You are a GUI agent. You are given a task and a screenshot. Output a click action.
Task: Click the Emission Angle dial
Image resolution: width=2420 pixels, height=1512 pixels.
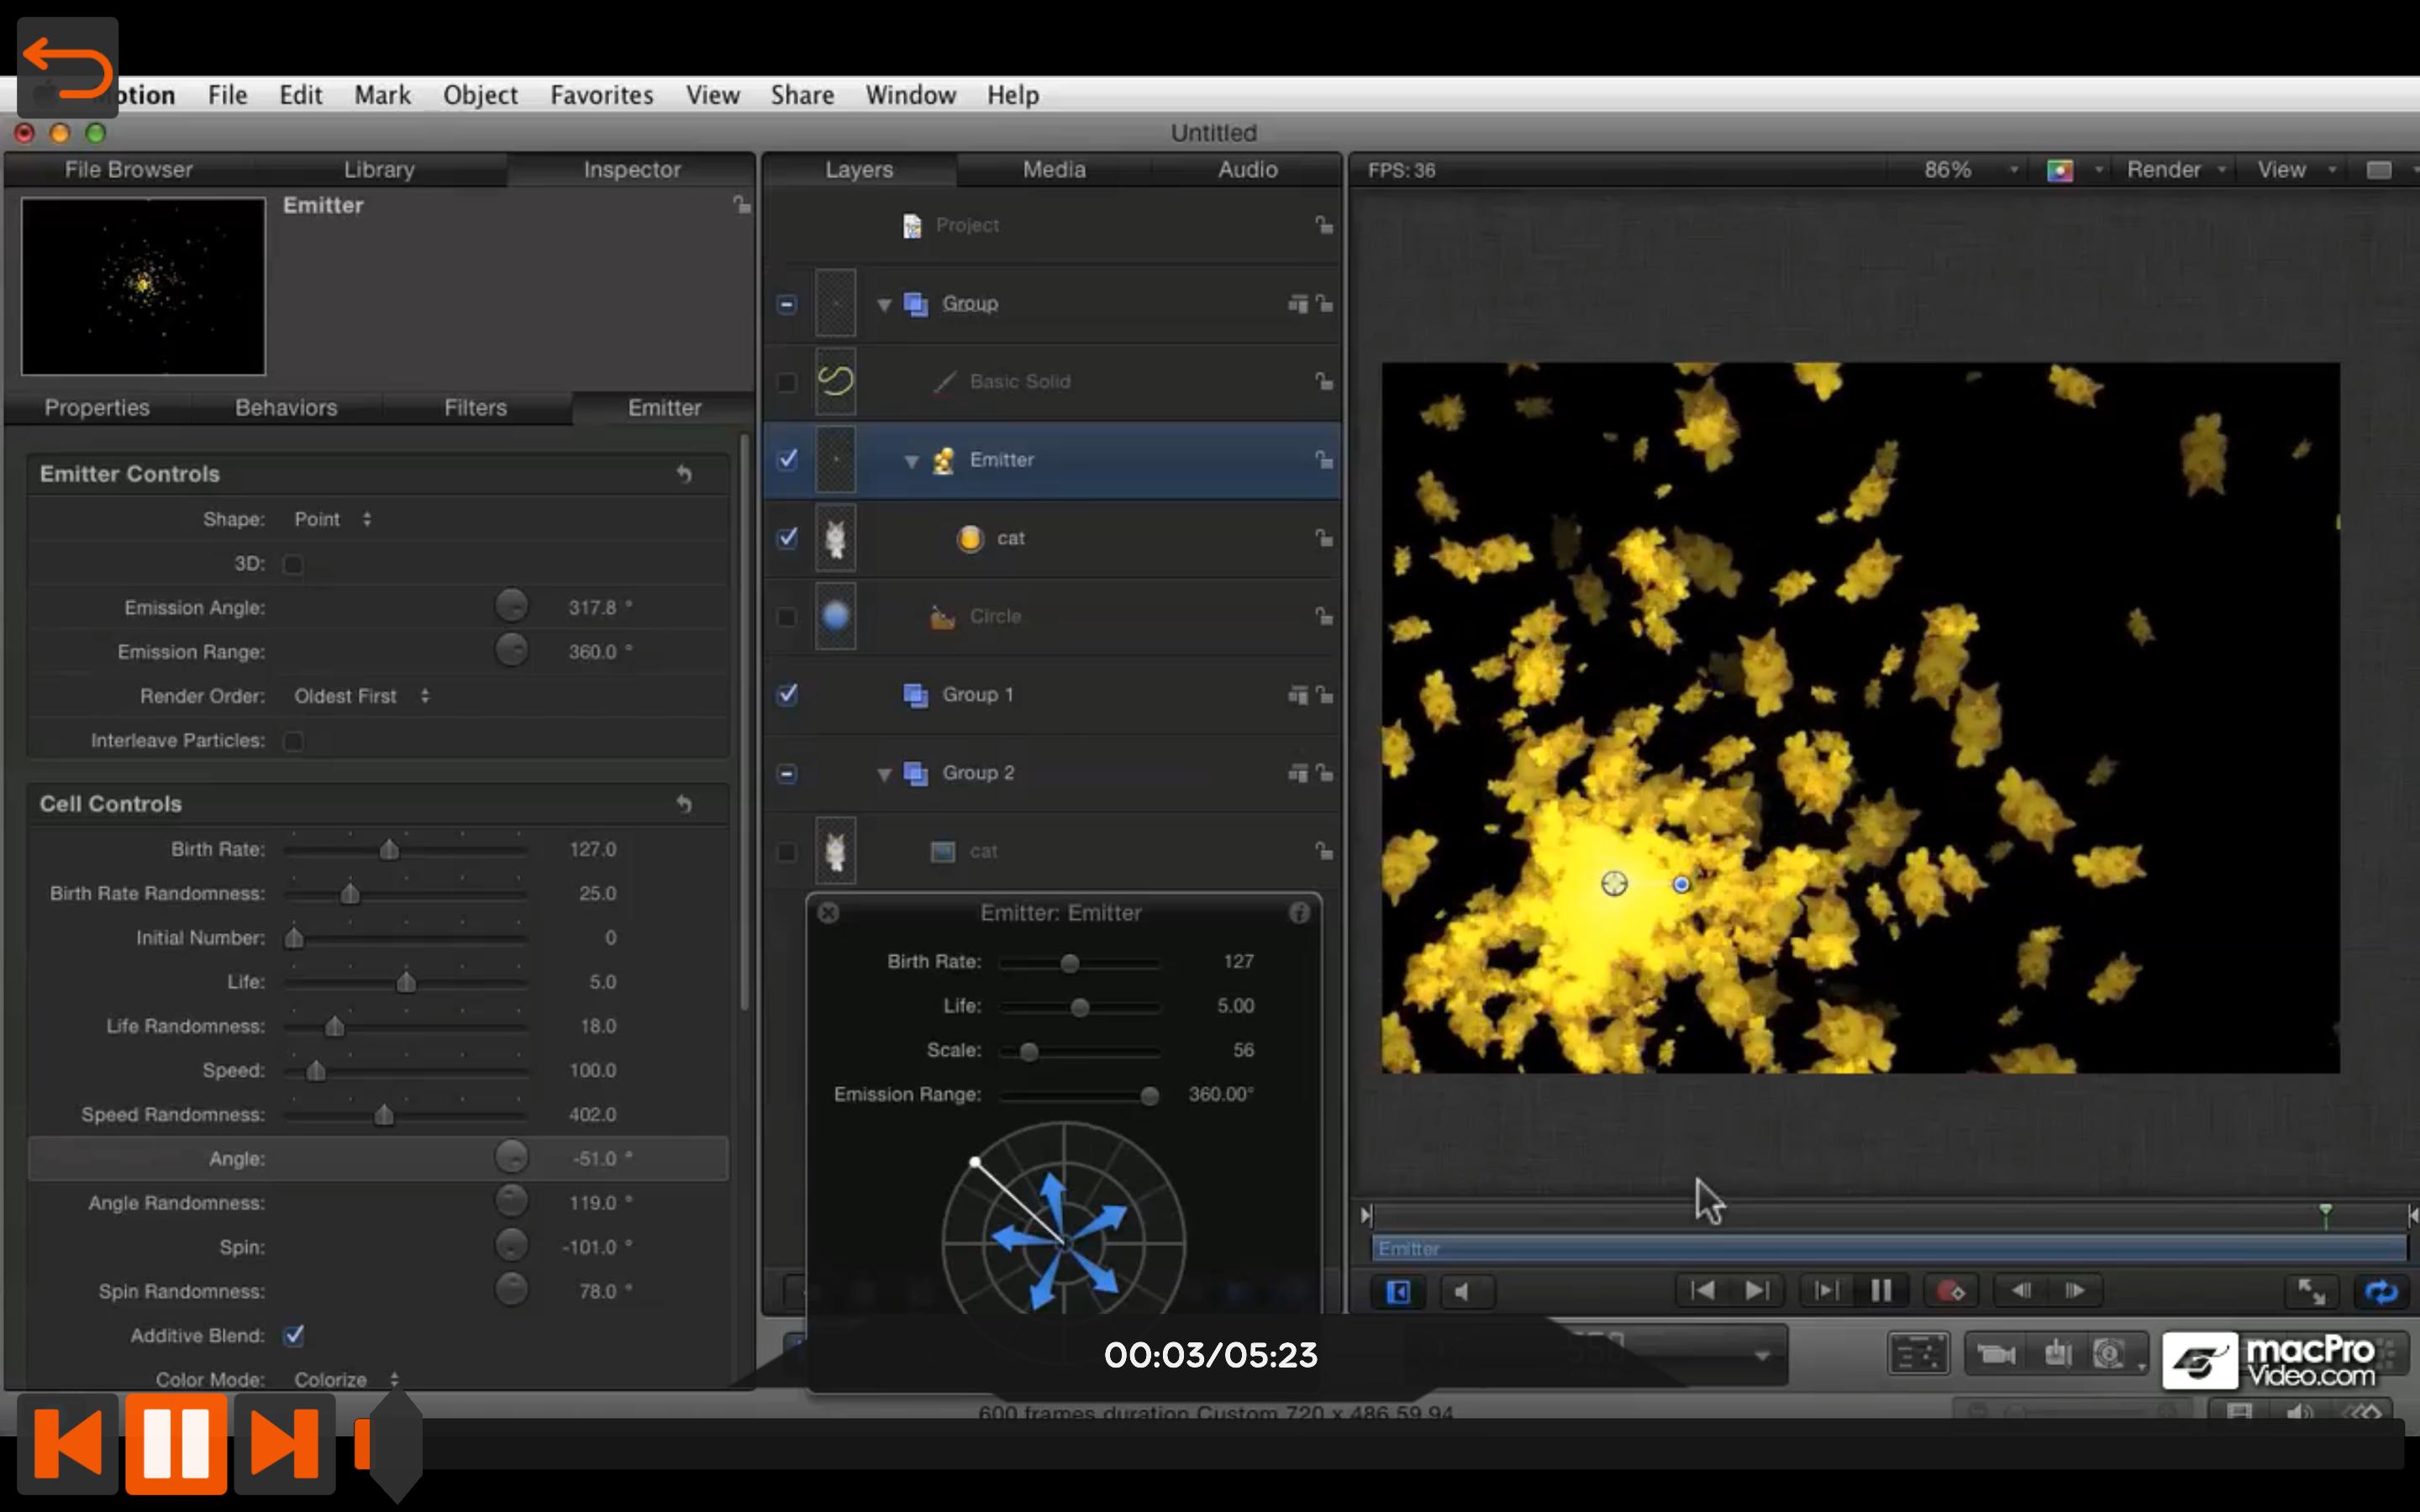(x=511, y=606)
